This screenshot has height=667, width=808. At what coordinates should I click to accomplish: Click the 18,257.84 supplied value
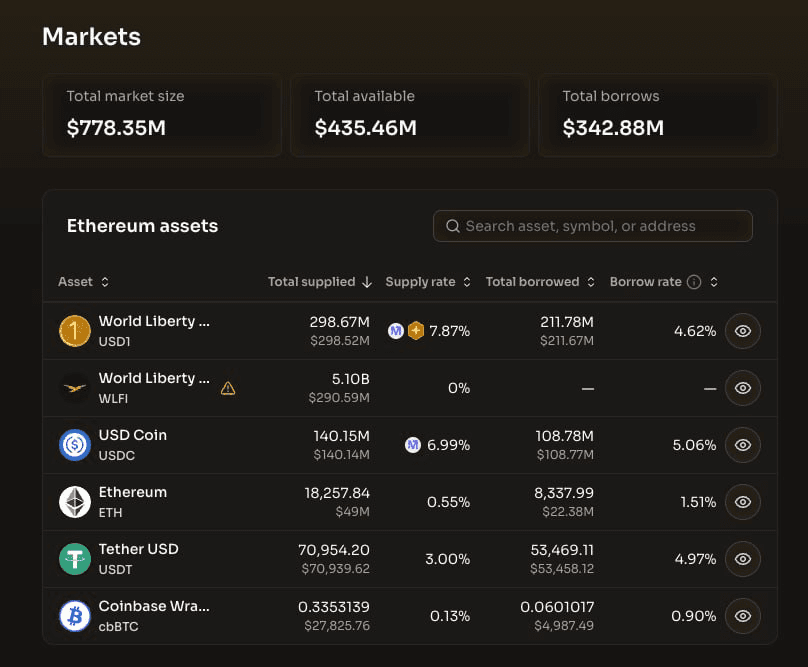[x=337, y=493]
